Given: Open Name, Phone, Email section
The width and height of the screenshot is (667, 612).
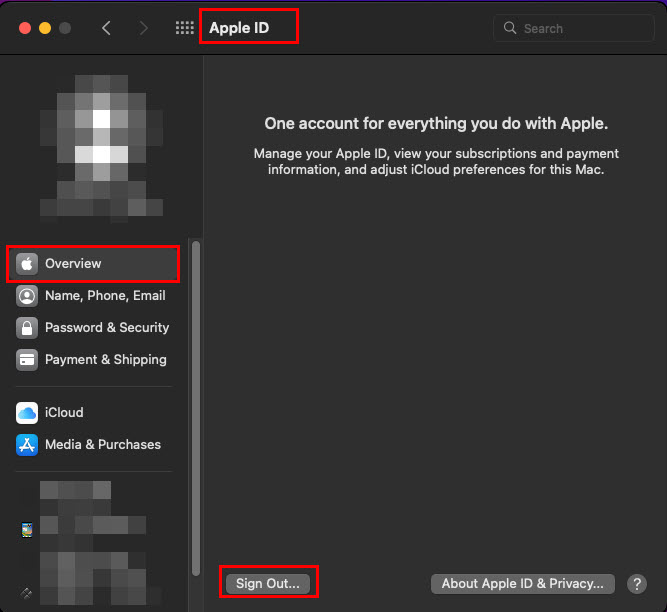Looking at the screenshot, I should (93, 296).
